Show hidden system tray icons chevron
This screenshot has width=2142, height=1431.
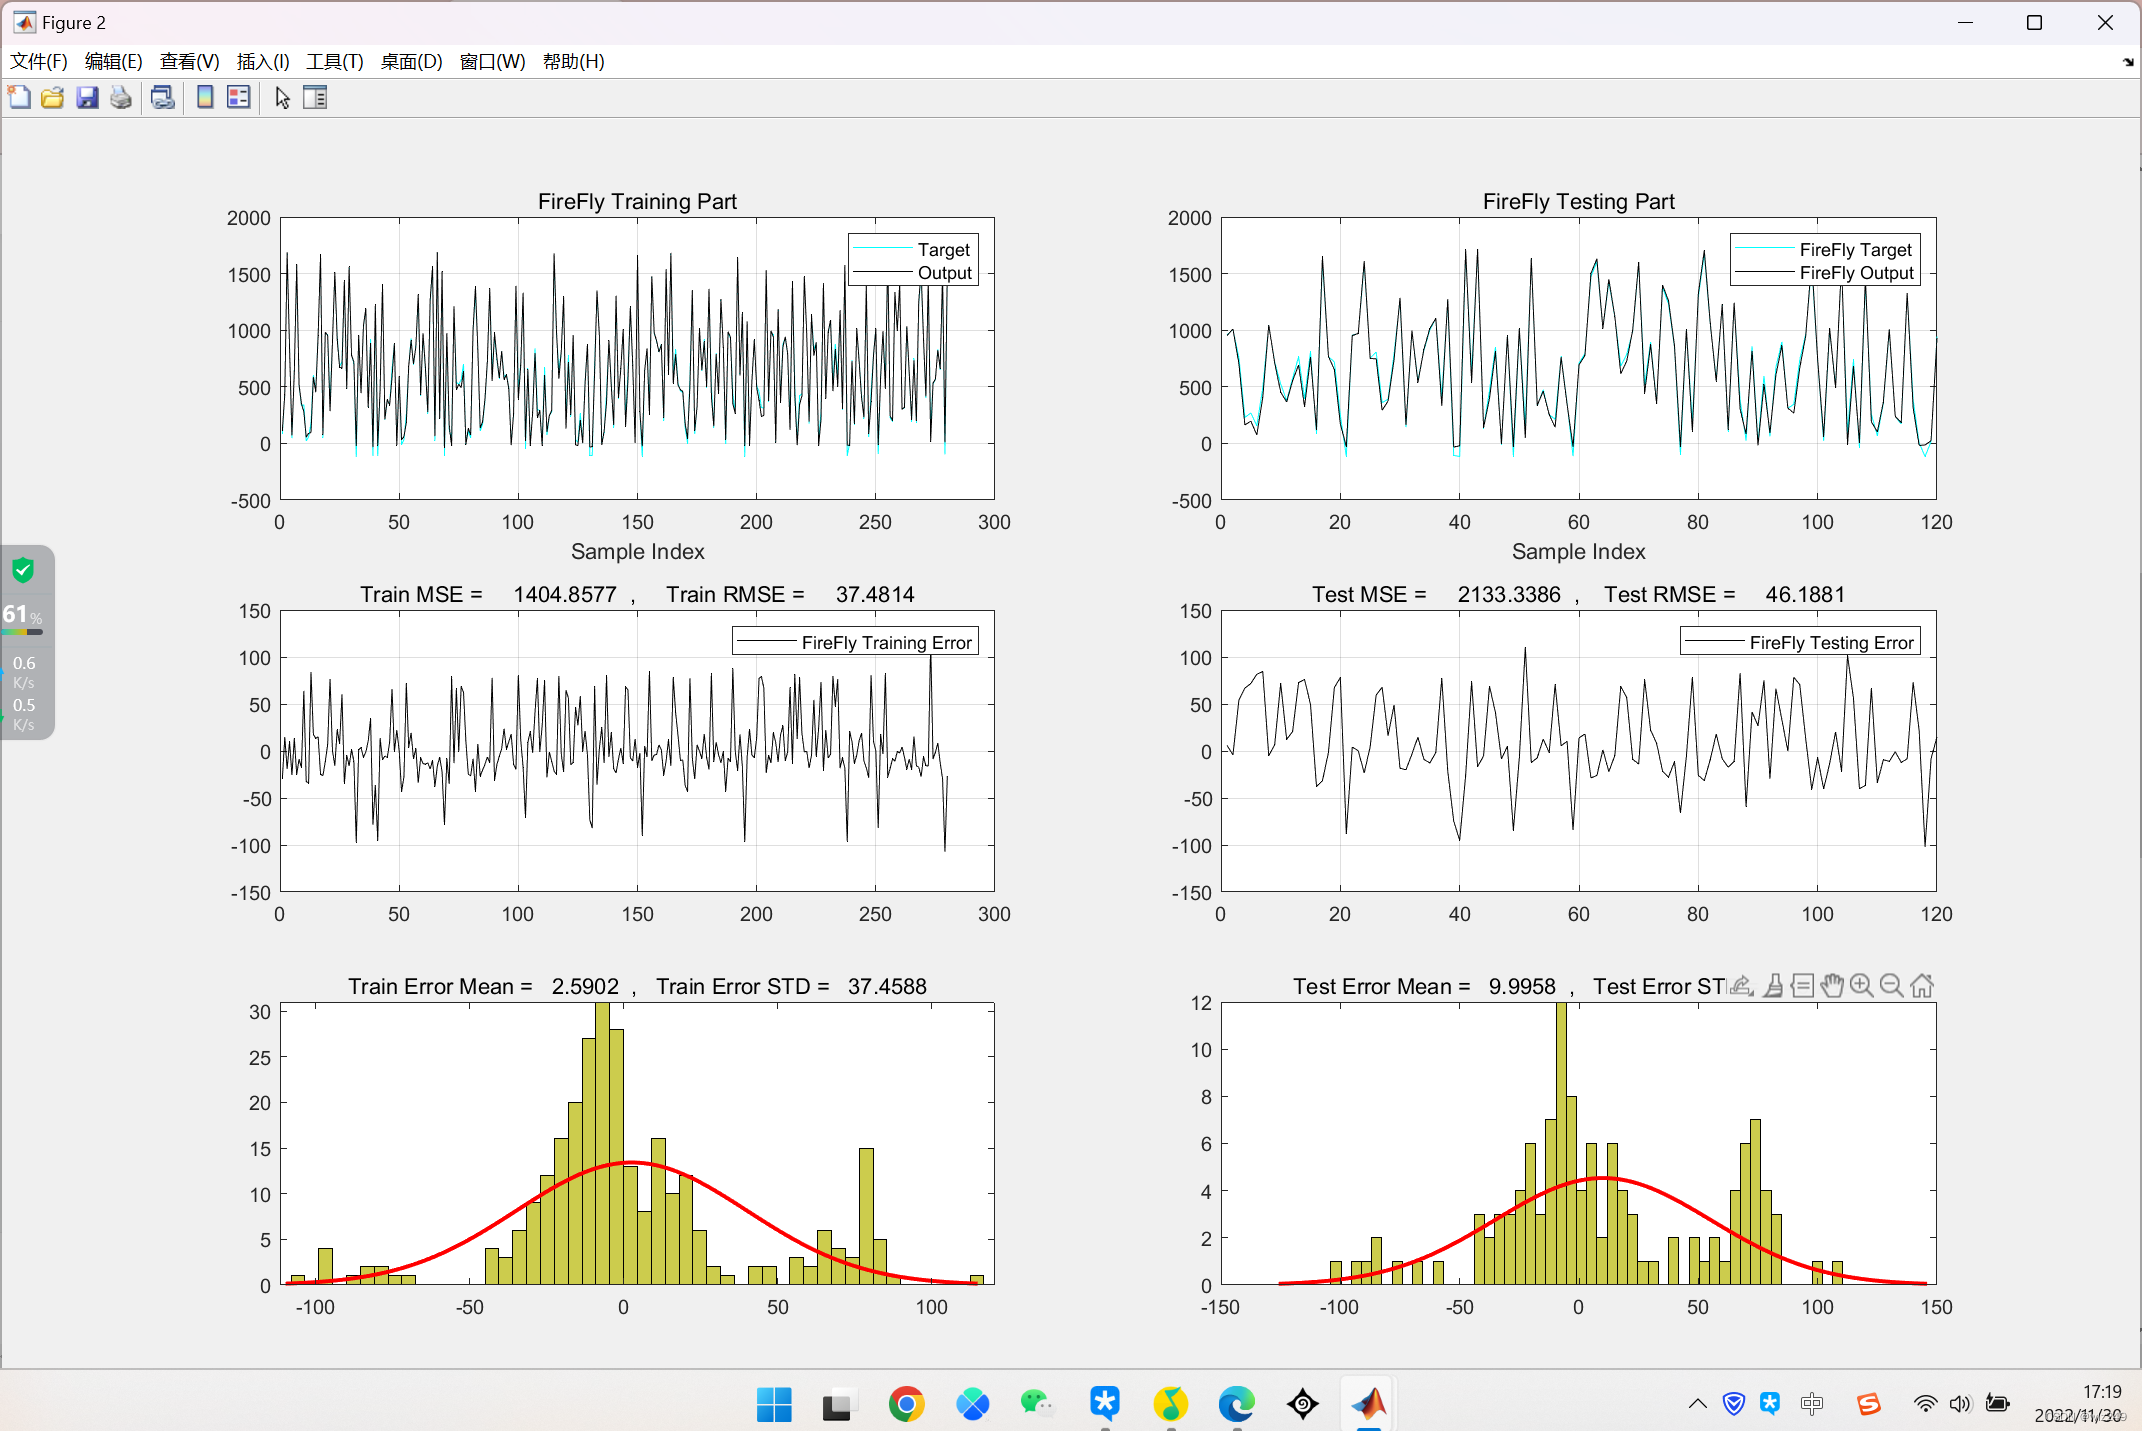coord(1697,1403)
